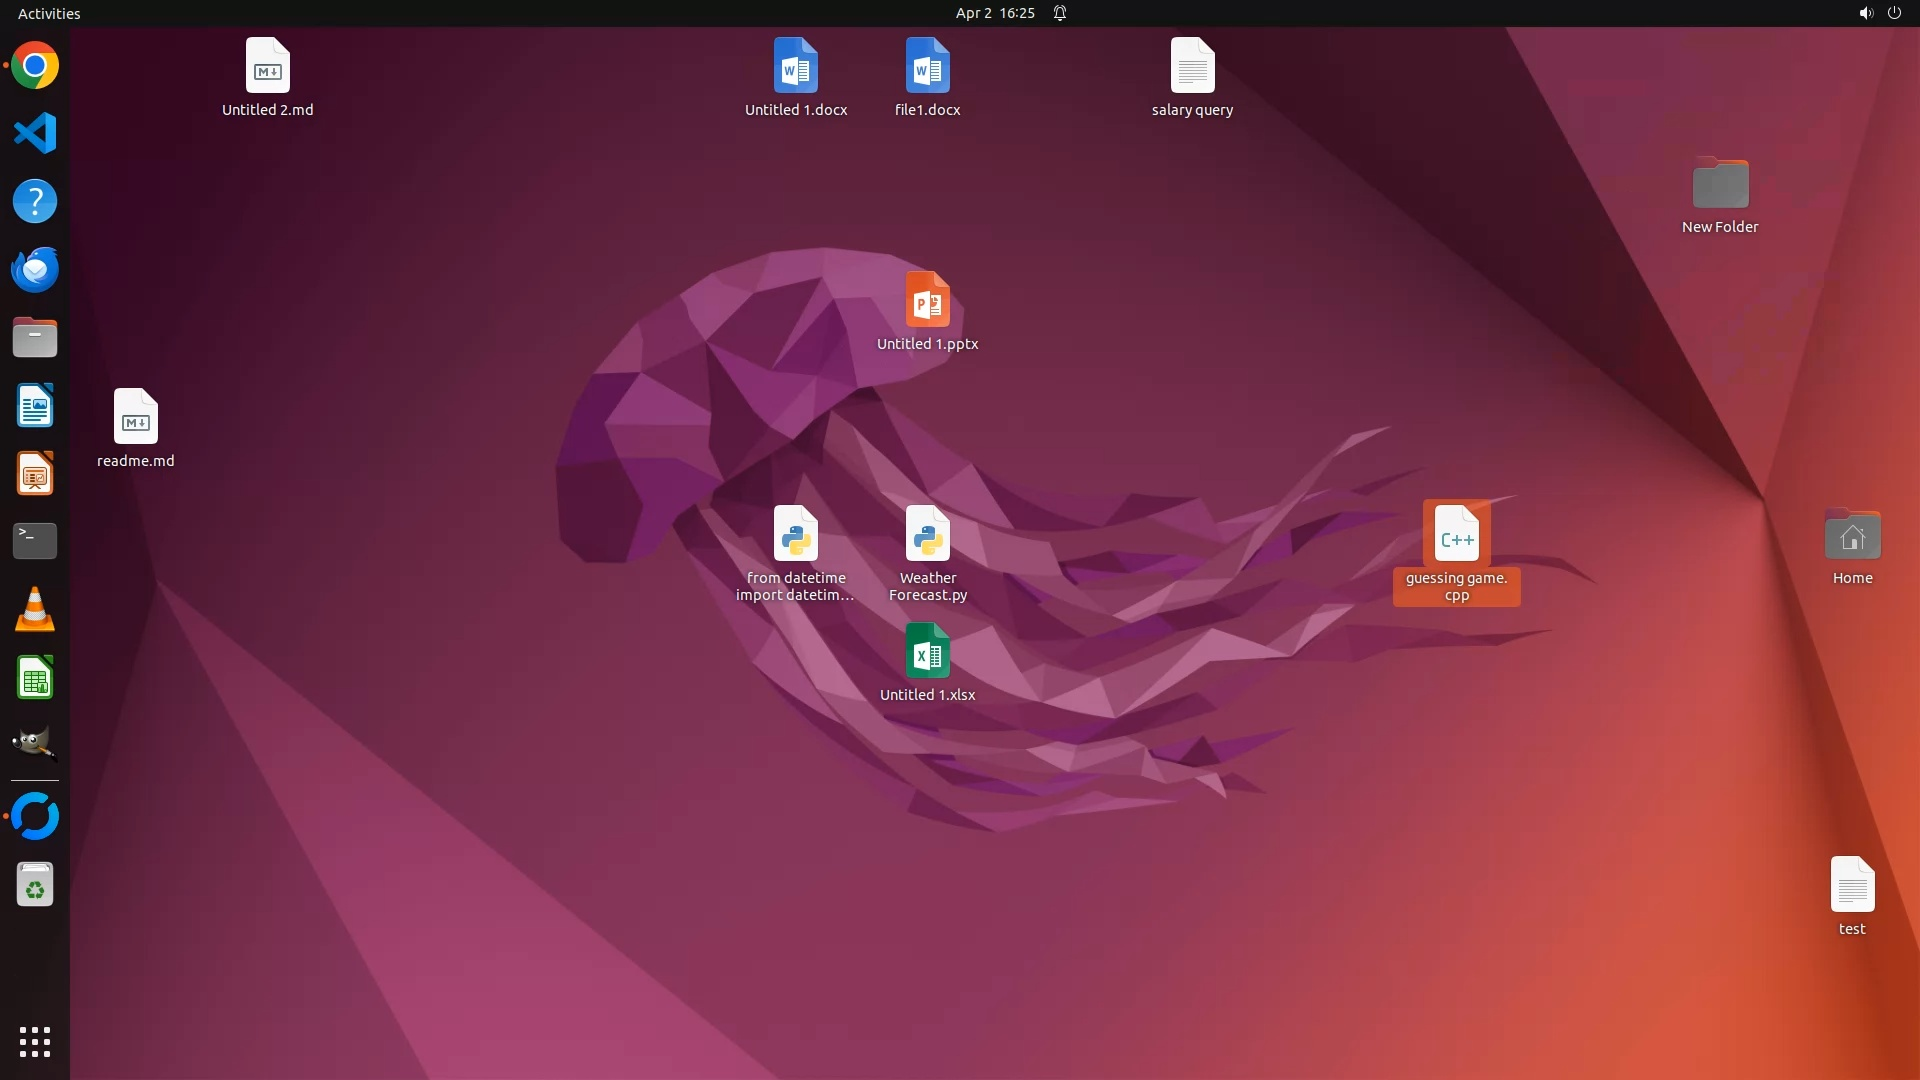
Task: Open the clock and calendar menu
Action: pos(994,13)
